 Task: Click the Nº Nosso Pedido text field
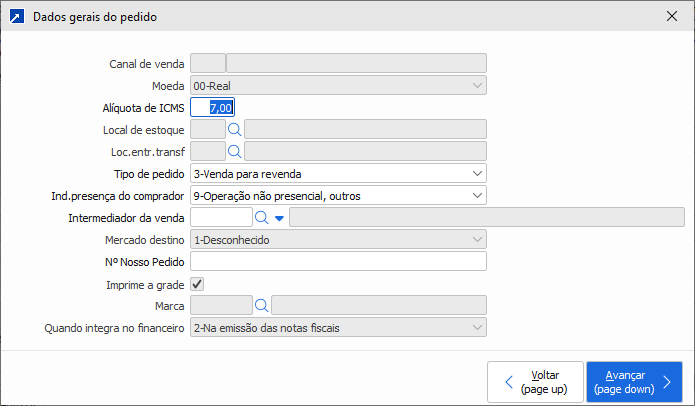click(338, 262)
